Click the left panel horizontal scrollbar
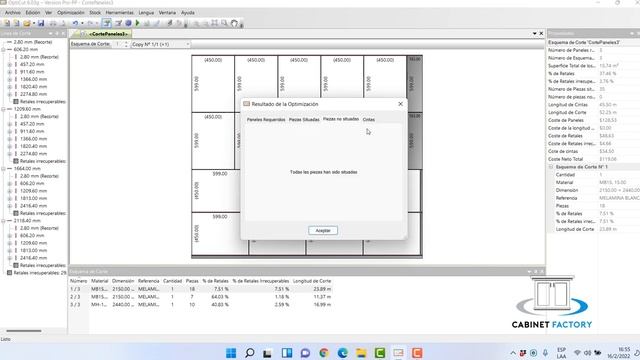Screen dimensions: 640x360 tap(24, 331)
